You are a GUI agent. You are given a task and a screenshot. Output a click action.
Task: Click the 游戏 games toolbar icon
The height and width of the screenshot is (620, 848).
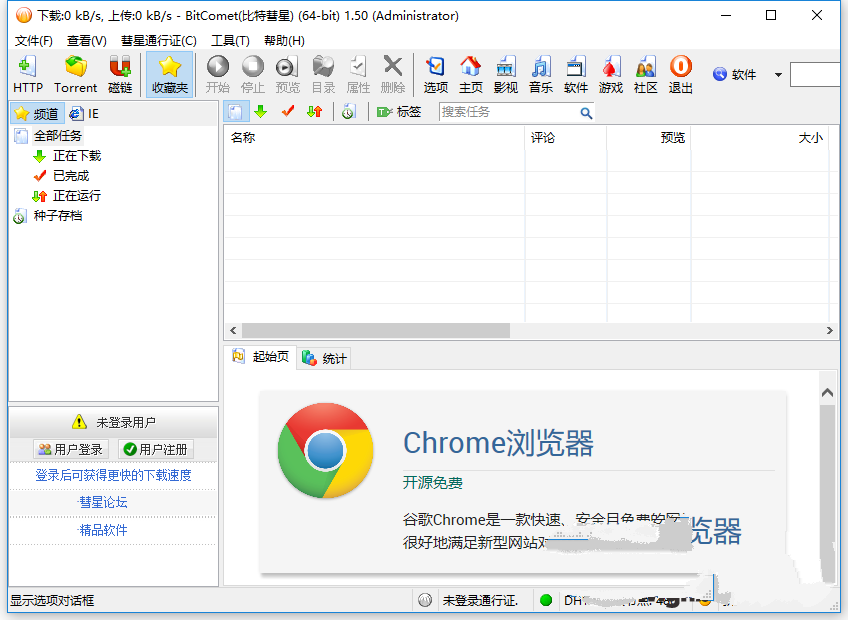tap(611, 74)
